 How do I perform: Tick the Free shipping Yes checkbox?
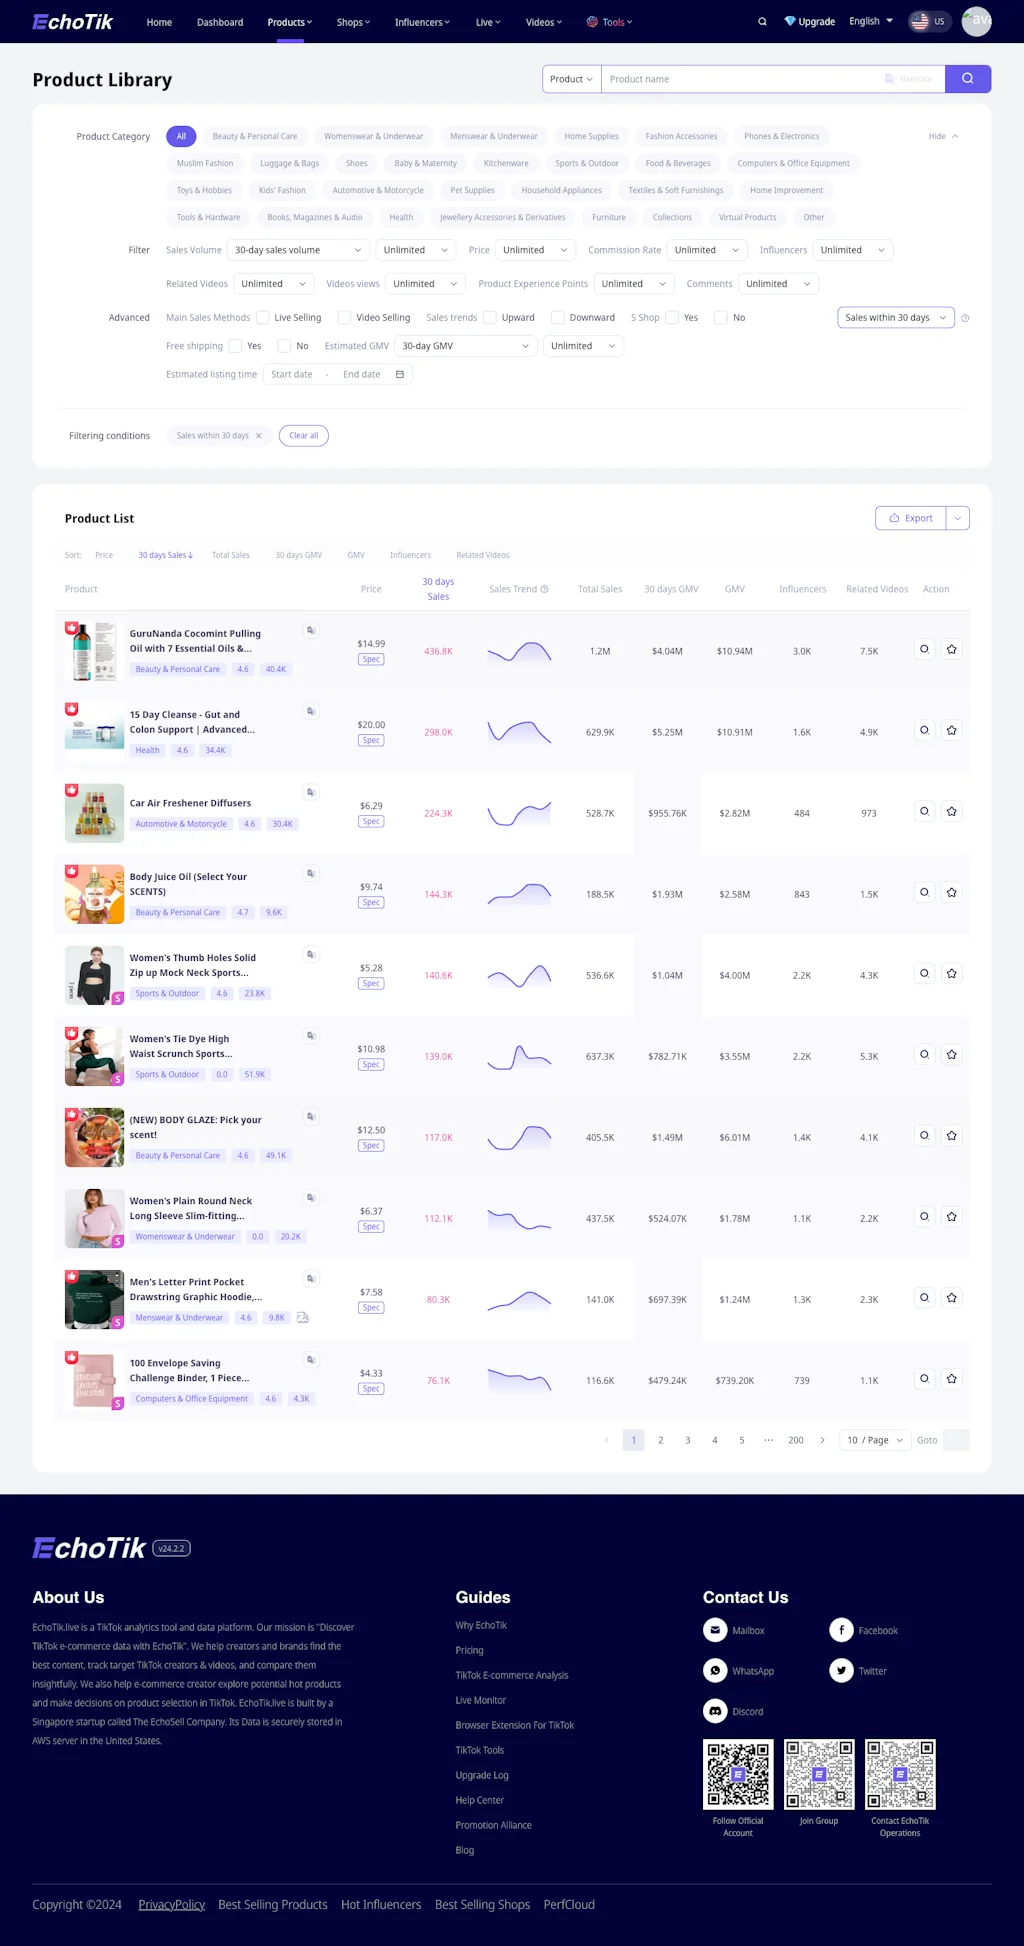click(x=235, y=346)
